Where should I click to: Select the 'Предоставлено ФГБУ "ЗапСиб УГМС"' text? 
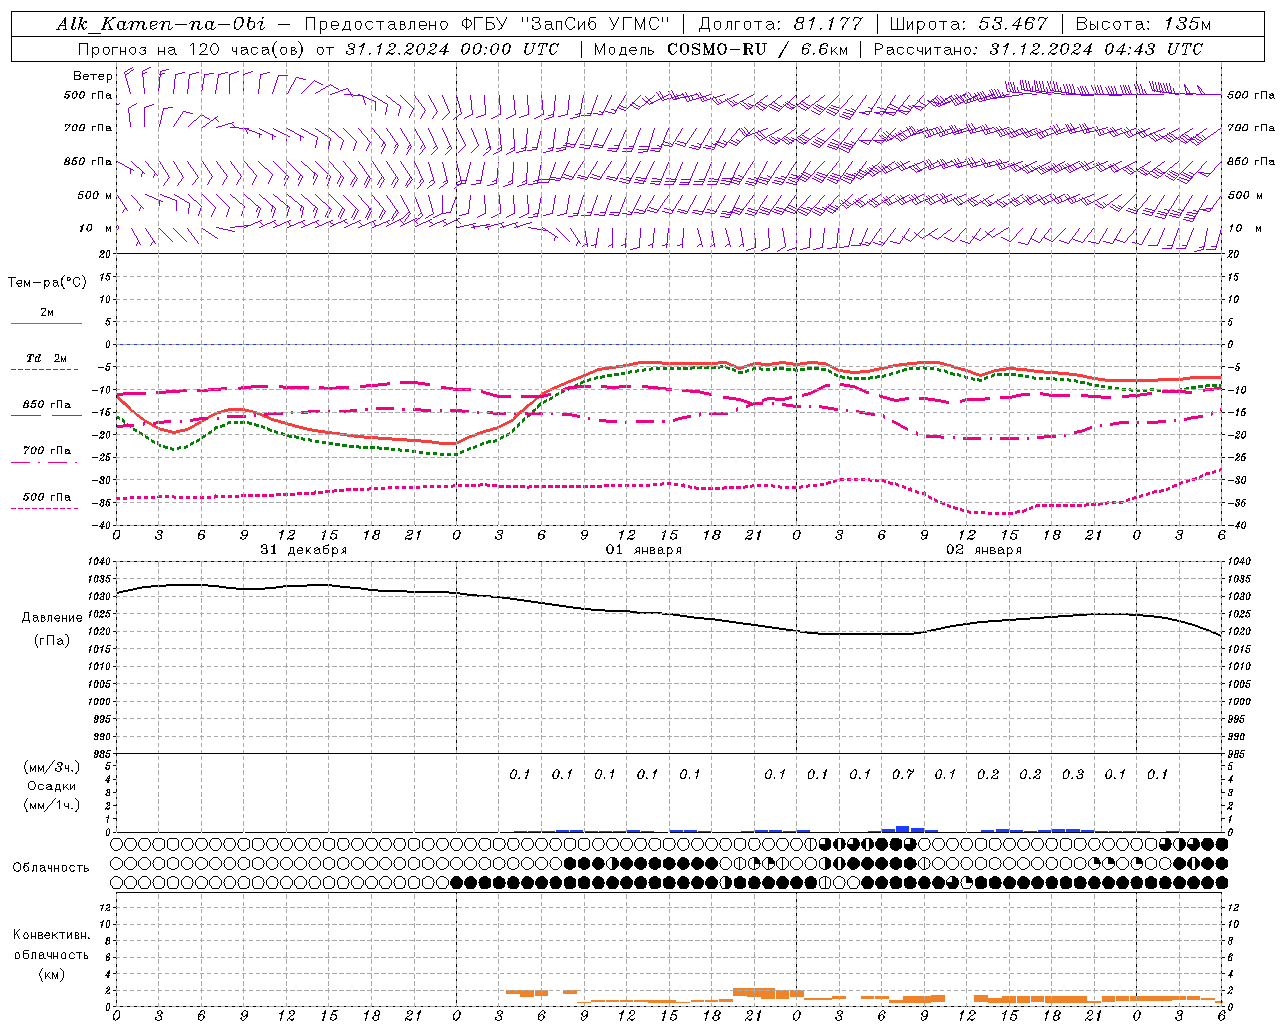pyautogui.click(x=487, y=24)
